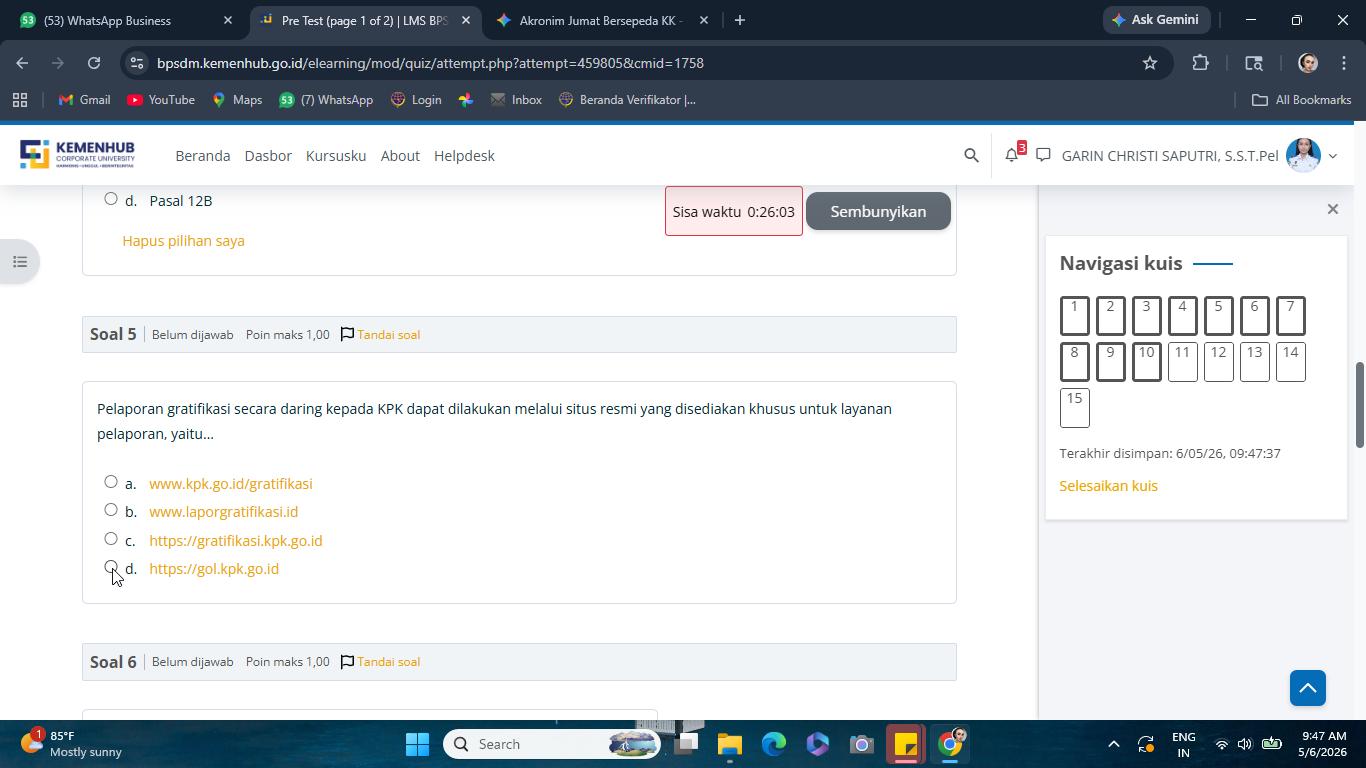Jump to question 11 in quiz navigation

[x=1182, y=361]
